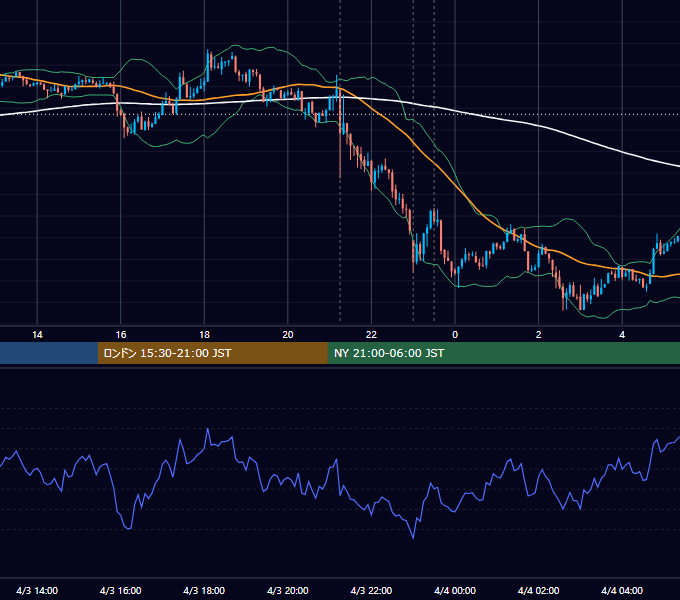Image resolution: width=680 pixels, height=600 pixels.
Task: Click the 18 hour label on price chart axis
Action: pos(204,335)
